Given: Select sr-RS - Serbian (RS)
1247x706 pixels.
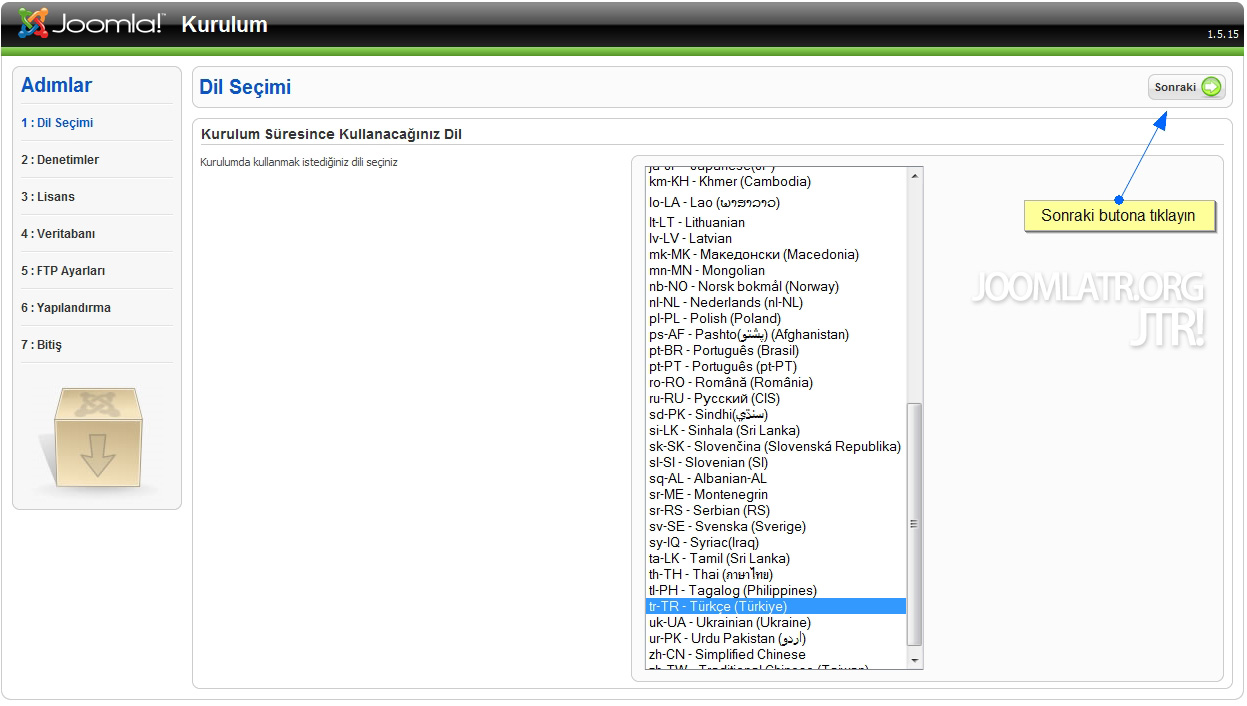Looking at the screenshot, I should pos(776,510).
